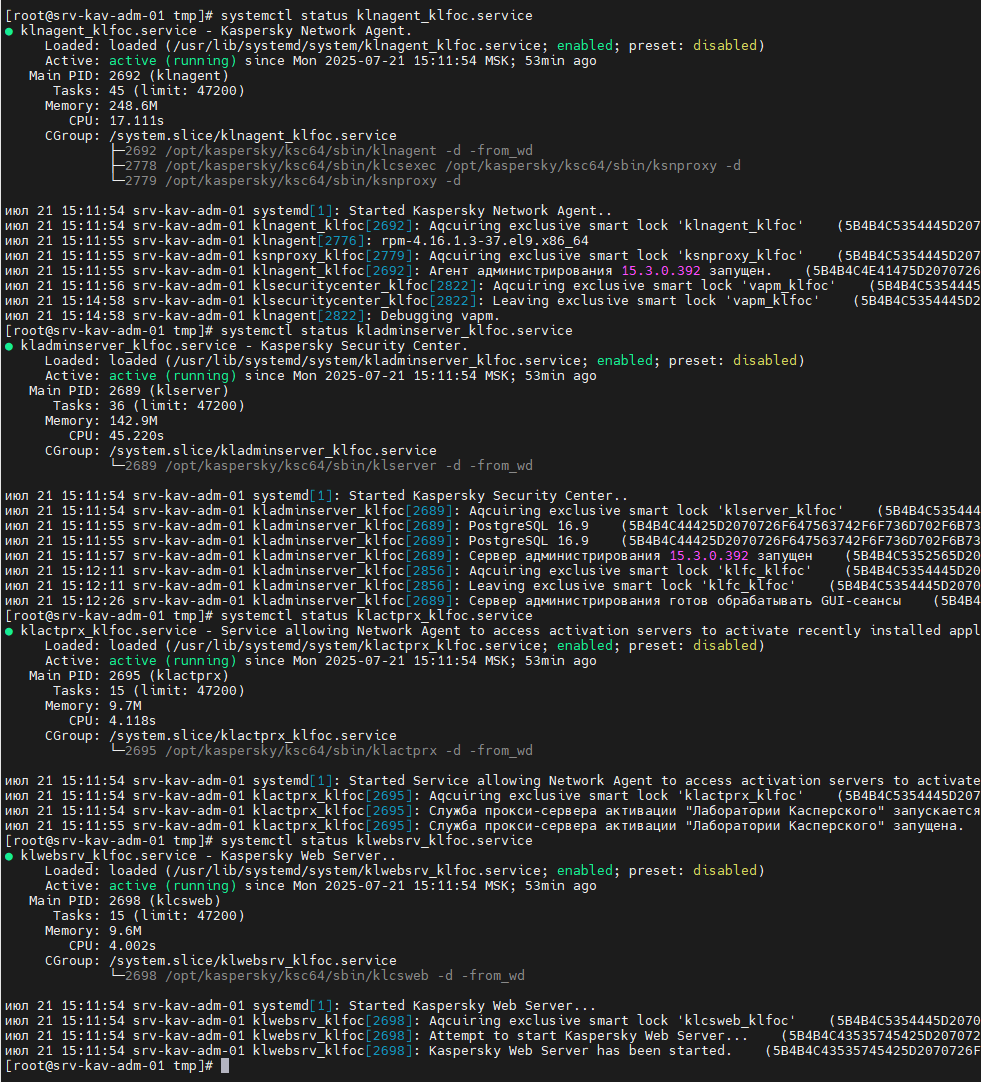Screen dimensions: 981x1082
Task: Click the log text 'Started Kaspersky Network Agent..'
Action: [x=479, y=210]
